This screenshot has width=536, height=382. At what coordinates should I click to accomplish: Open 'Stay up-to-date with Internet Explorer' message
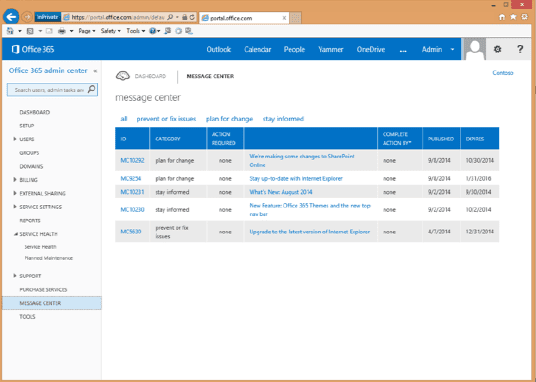pos(296,179)
